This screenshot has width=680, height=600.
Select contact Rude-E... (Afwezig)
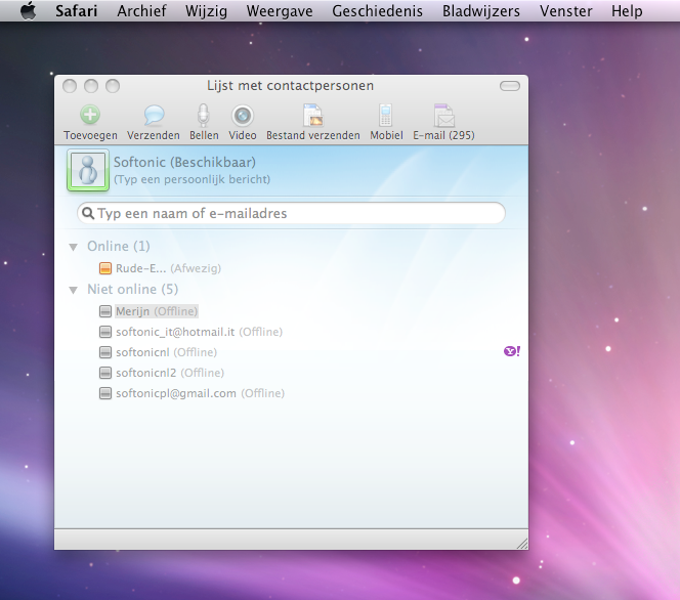point(168,268)
